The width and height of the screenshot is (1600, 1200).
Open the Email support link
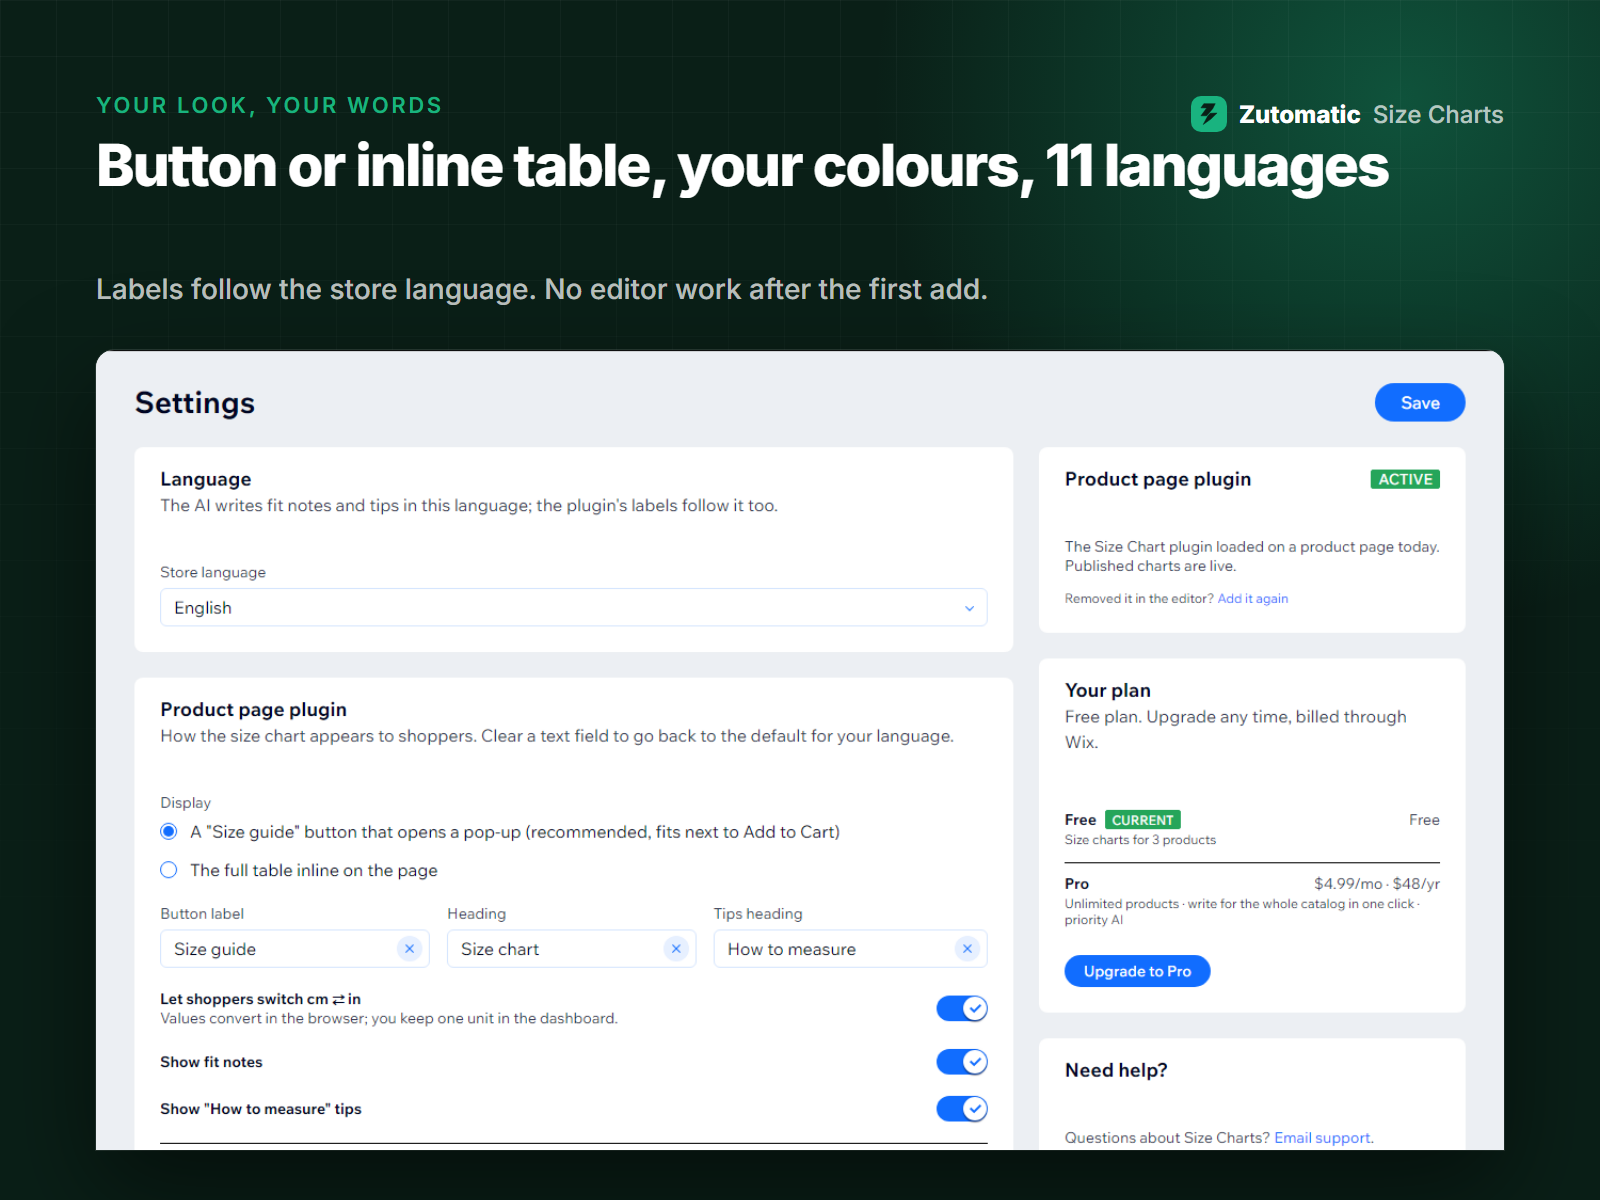click(x=1322, y=1138)
